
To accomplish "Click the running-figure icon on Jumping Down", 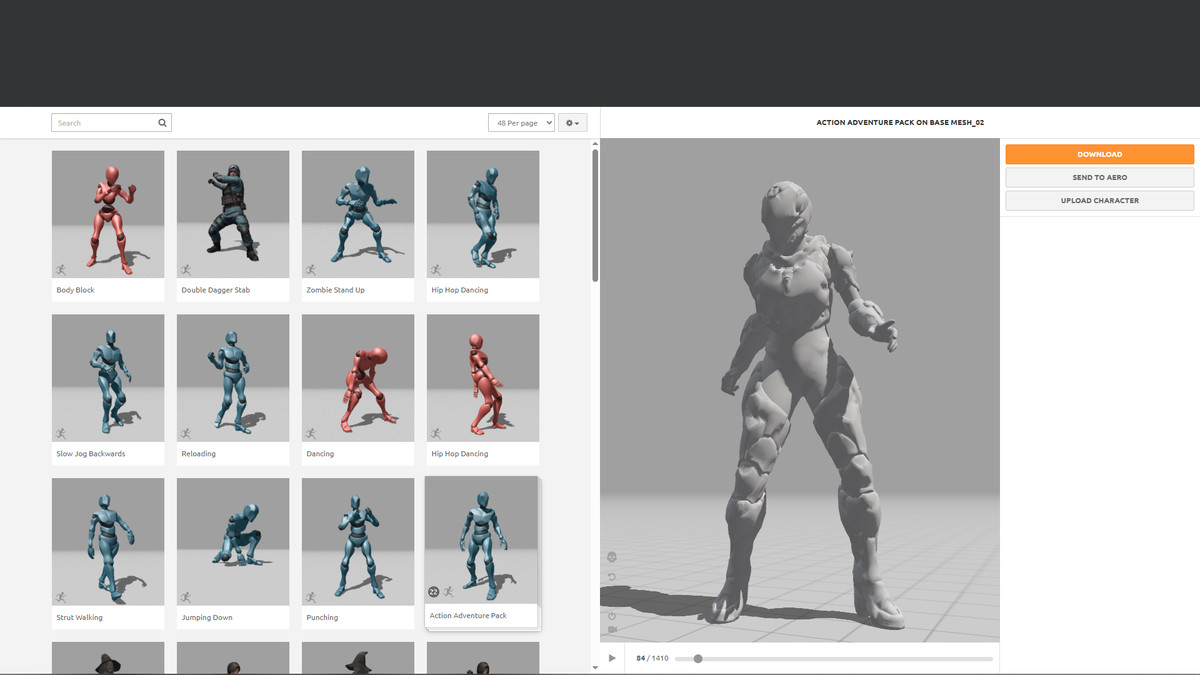I will pos(186,597).
